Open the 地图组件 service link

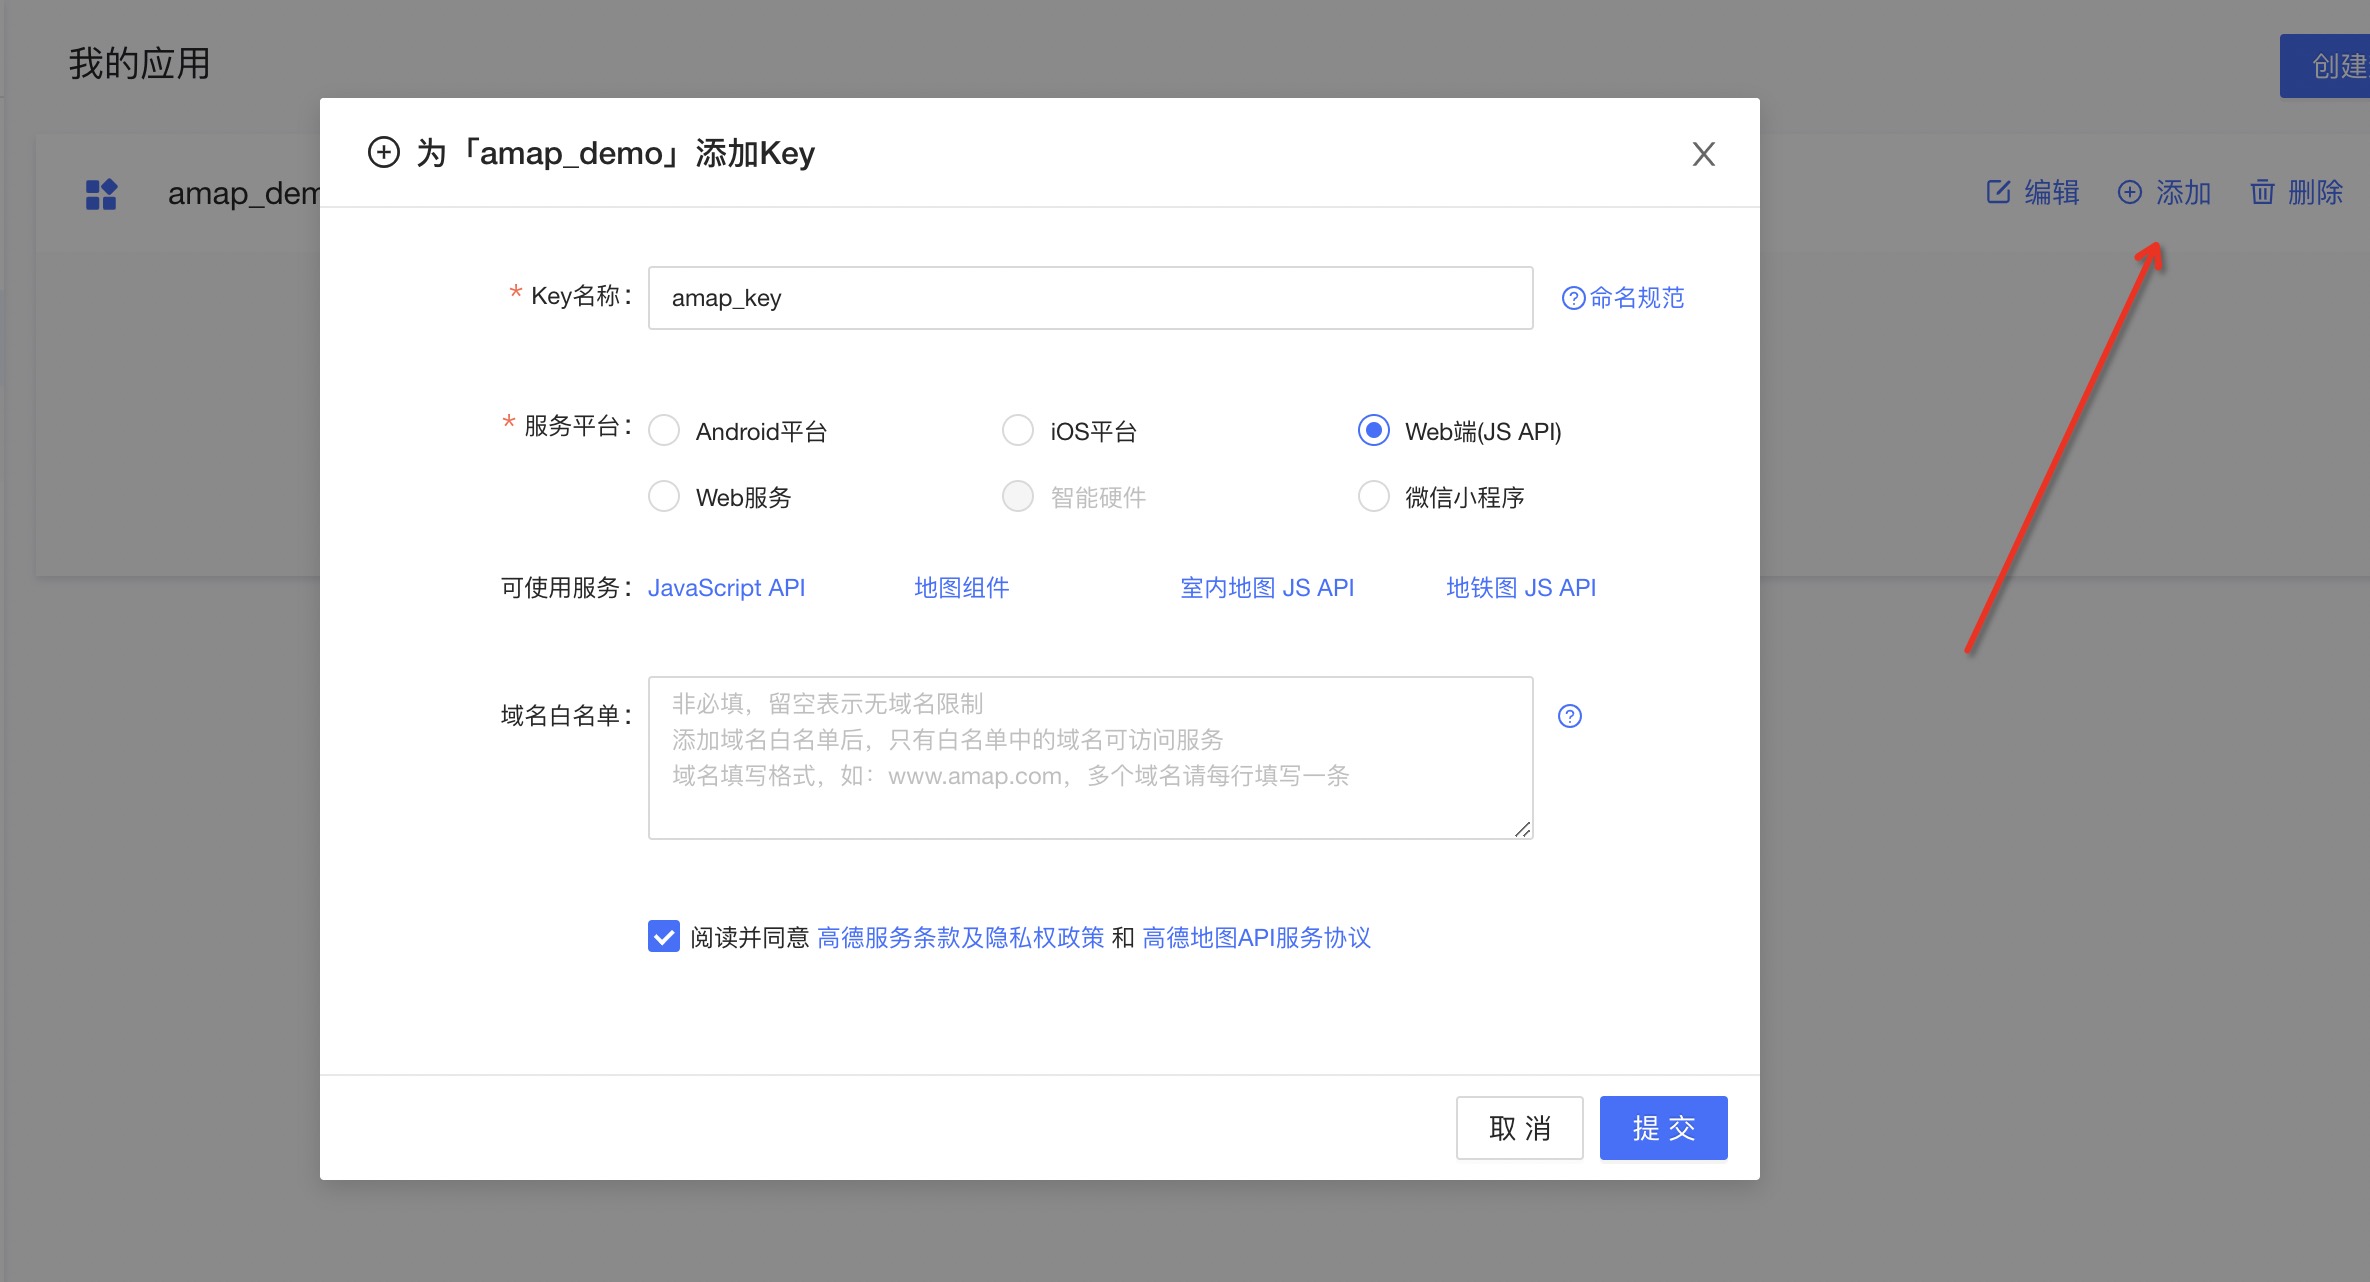point(961,588)
